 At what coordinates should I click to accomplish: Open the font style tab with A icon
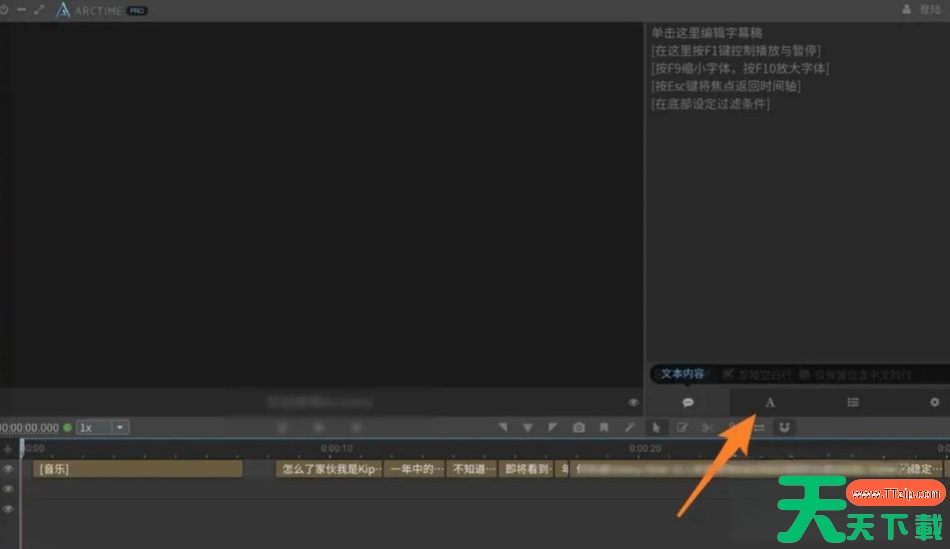pos(770,402)
